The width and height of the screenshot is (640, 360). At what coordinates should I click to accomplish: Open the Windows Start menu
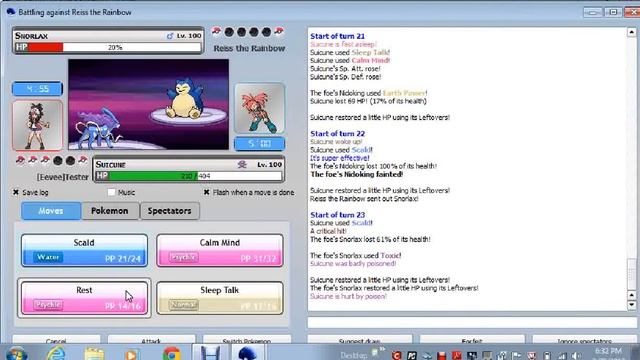16,353
